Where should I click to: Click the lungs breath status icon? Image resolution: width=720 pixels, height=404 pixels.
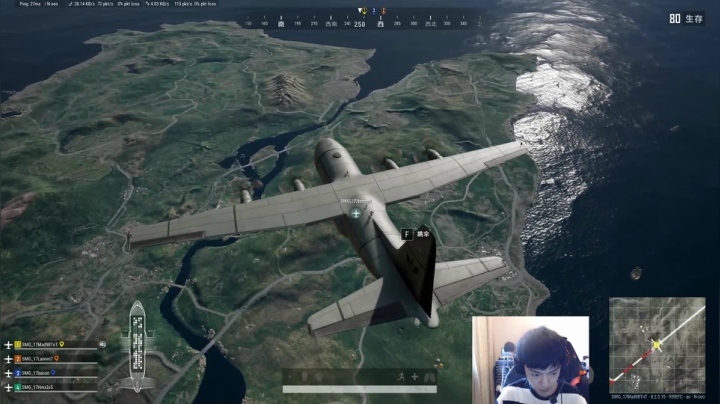pyautogui.click(x=429, y=377)
